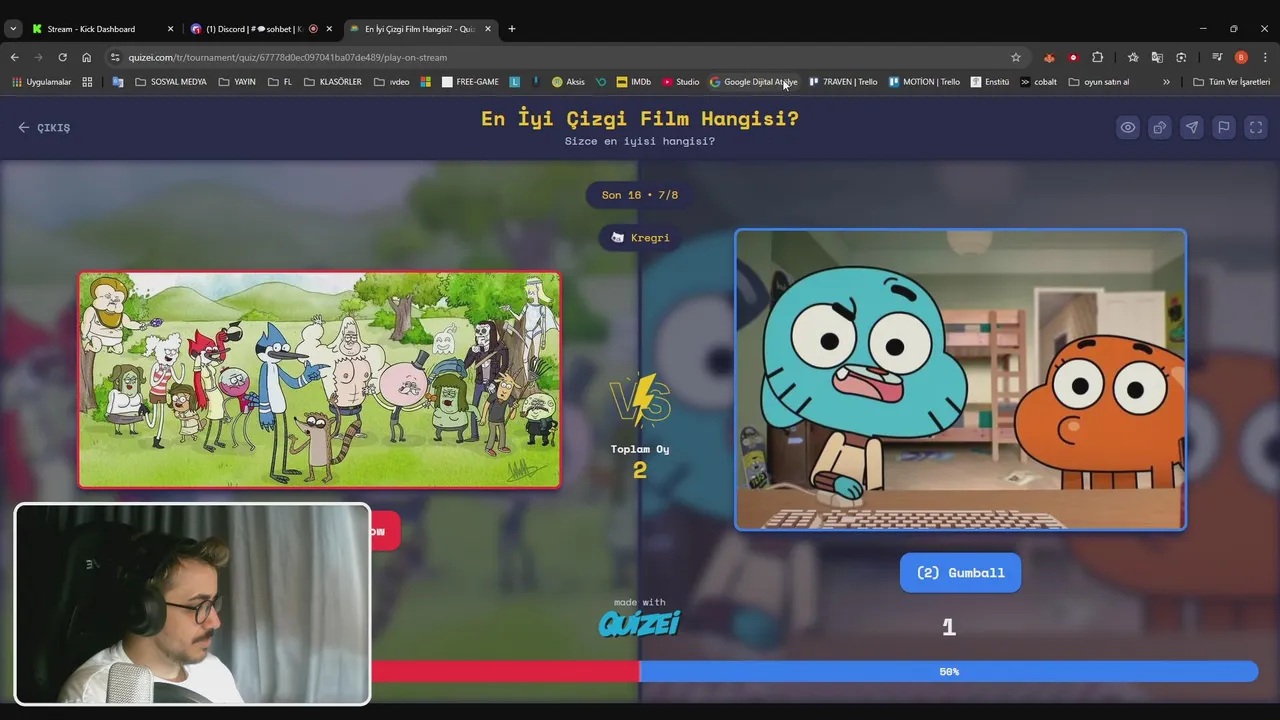This screenshot has width=1280, height=720.
Task: Open the MOTION | Trello bookmark
Action: coord(924,82)
